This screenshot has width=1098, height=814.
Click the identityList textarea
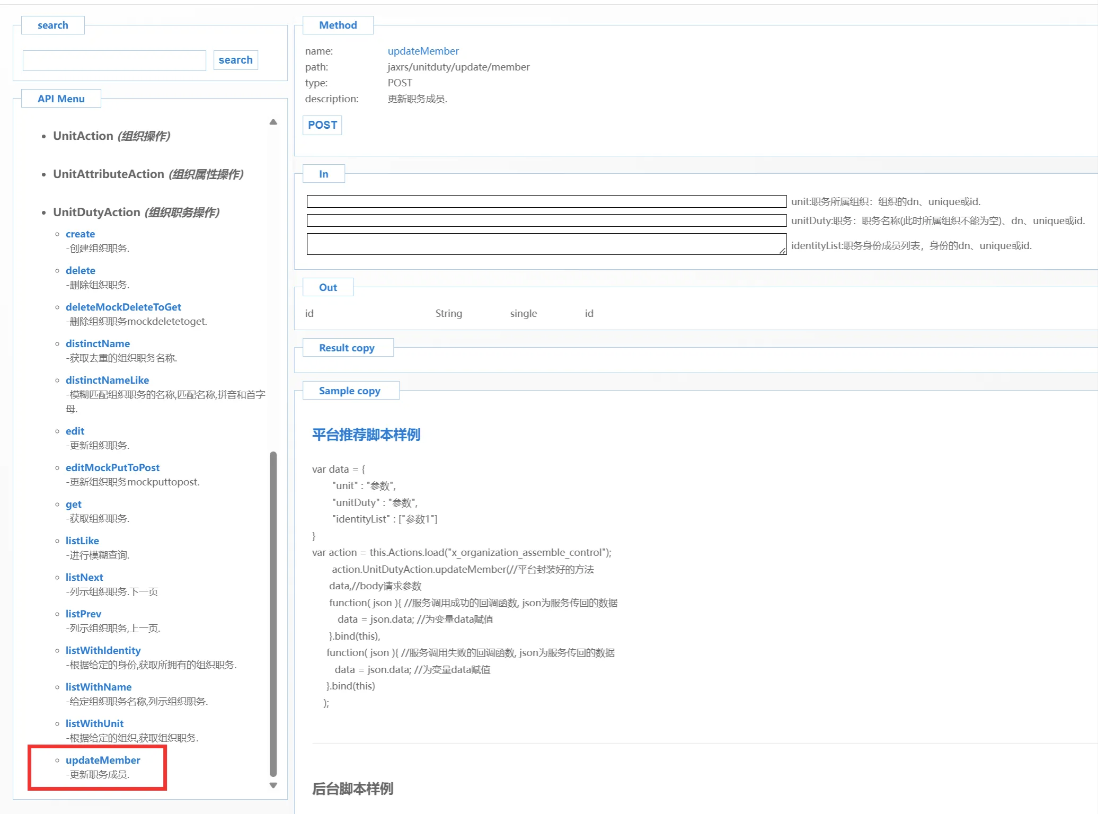[x=546, y=244]
